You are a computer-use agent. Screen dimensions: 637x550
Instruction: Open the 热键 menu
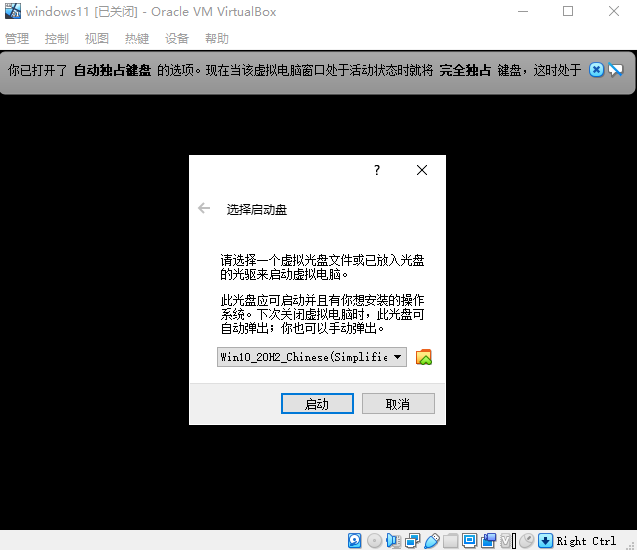point(137,39)
